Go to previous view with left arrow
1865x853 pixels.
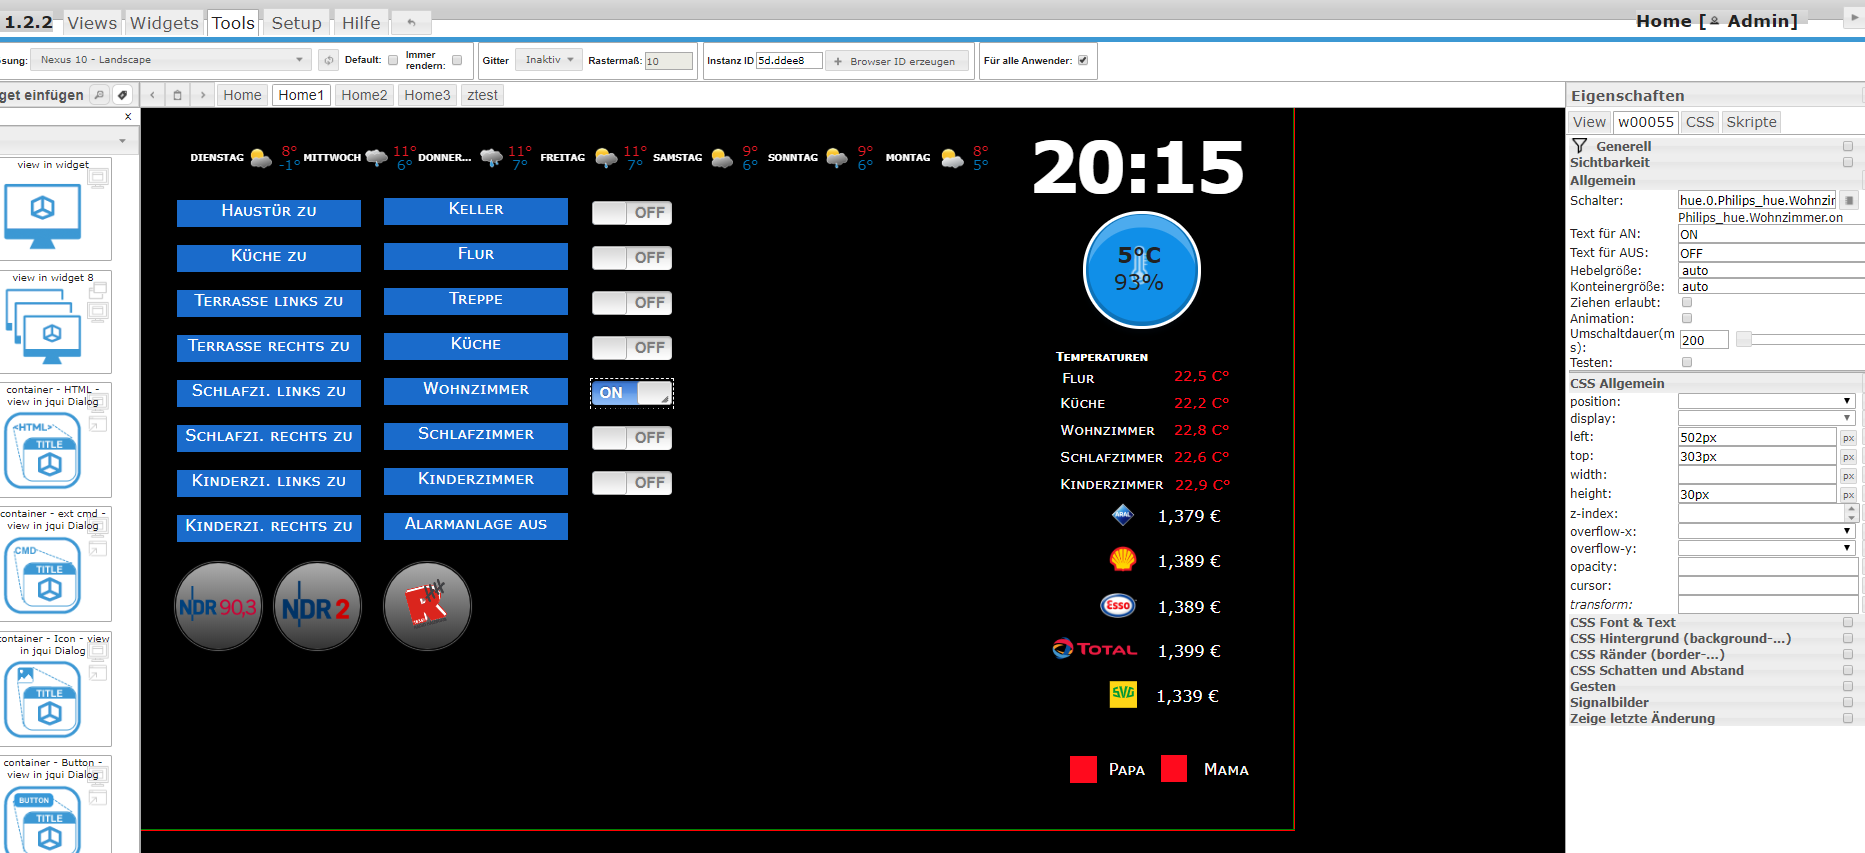[152, 95]
